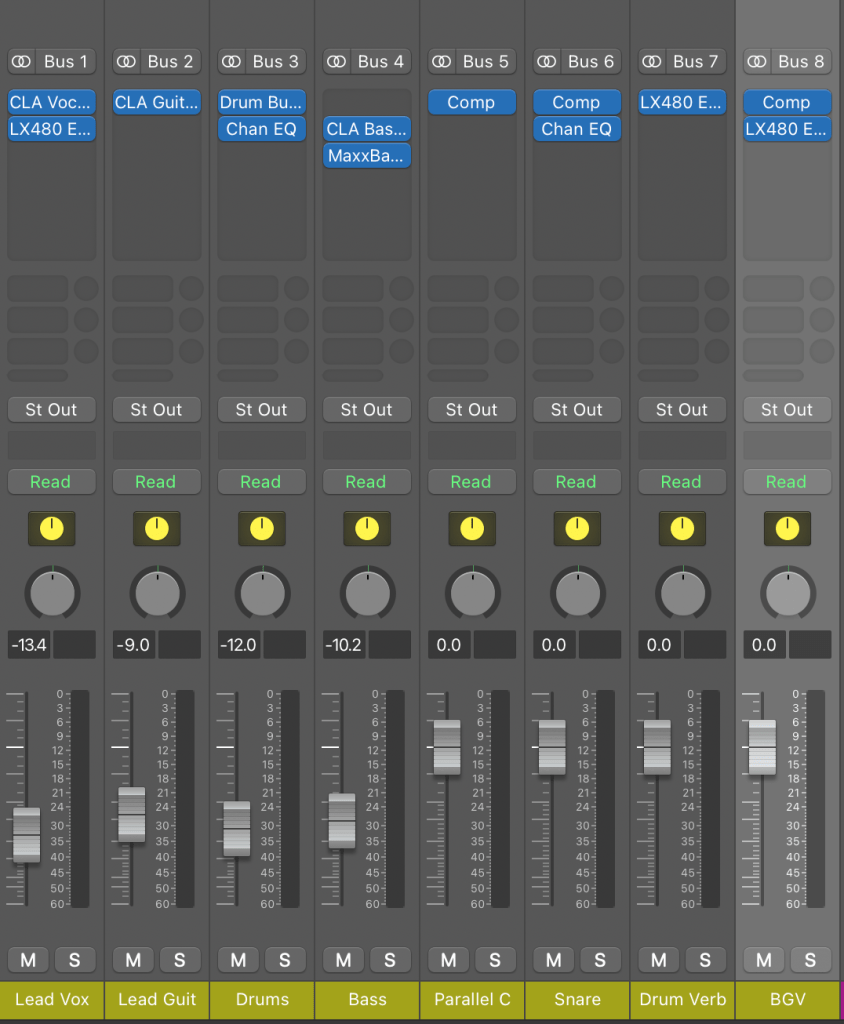This screenshot has height=1024, width=844.
Task: Click the stereo link icon on Bus 1
Action: (22, 62)
